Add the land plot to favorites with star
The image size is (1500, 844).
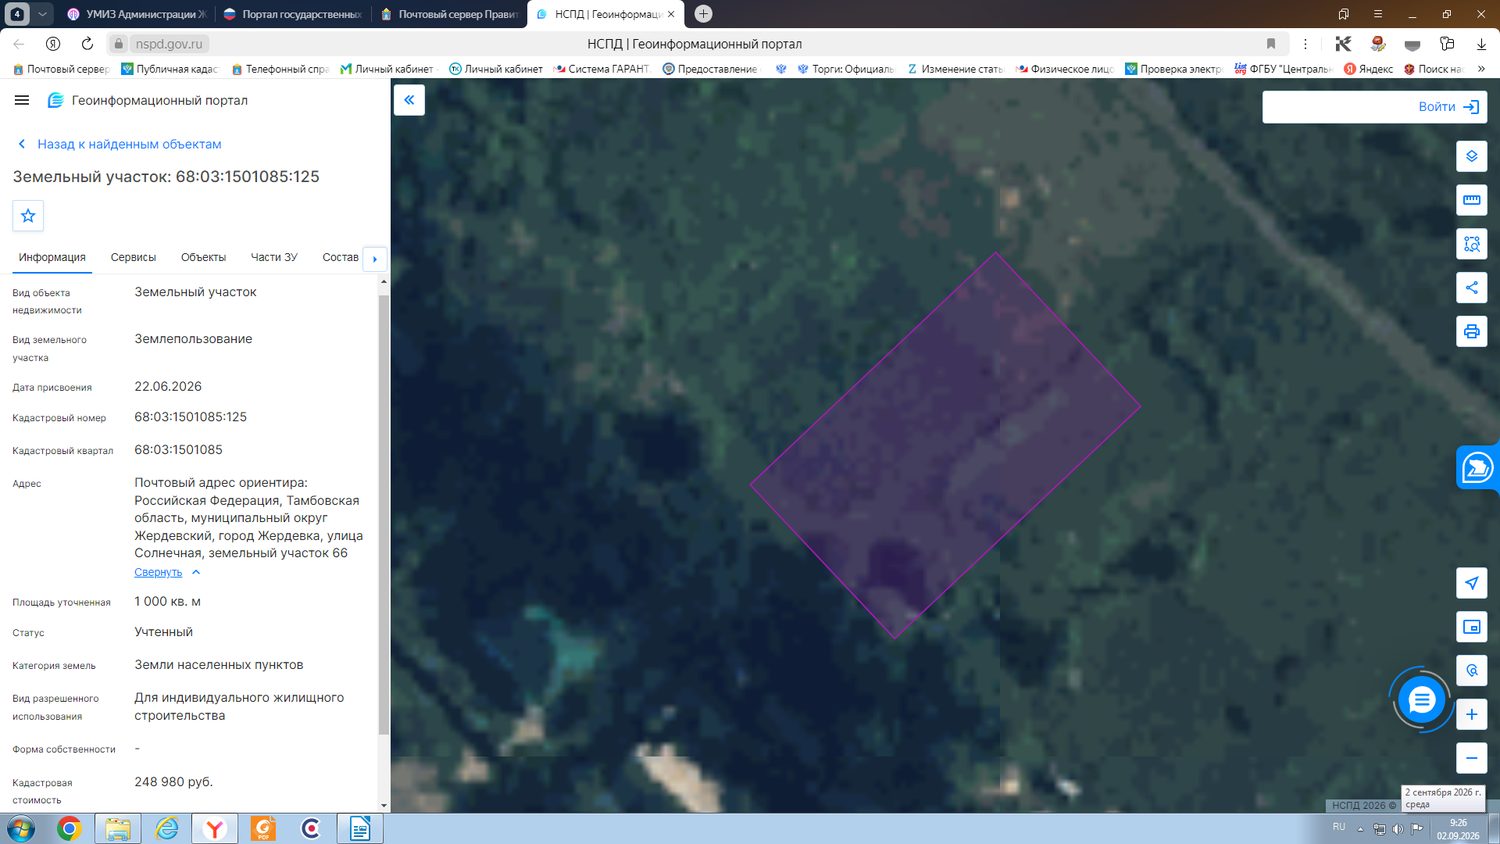click(28, 216)
